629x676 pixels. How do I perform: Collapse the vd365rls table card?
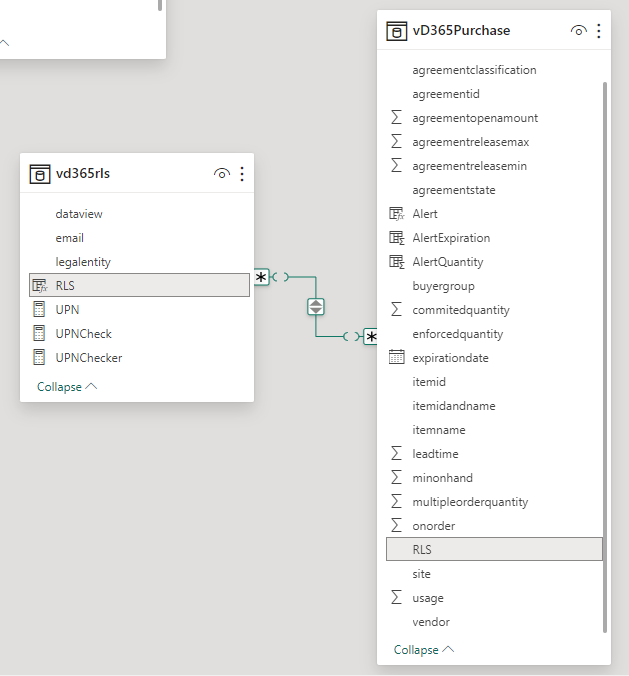tap(67, 387)
